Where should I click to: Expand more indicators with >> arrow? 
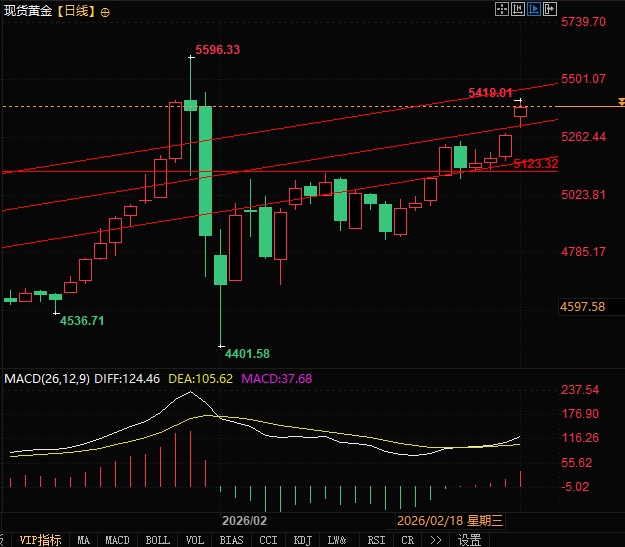tap(436, 540)
